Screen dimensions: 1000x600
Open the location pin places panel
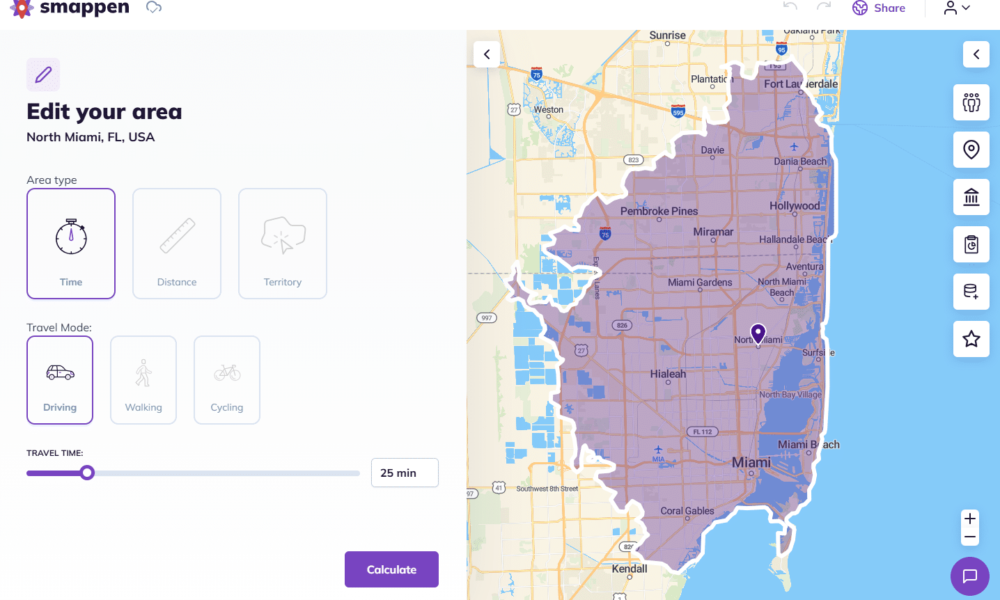970,150
